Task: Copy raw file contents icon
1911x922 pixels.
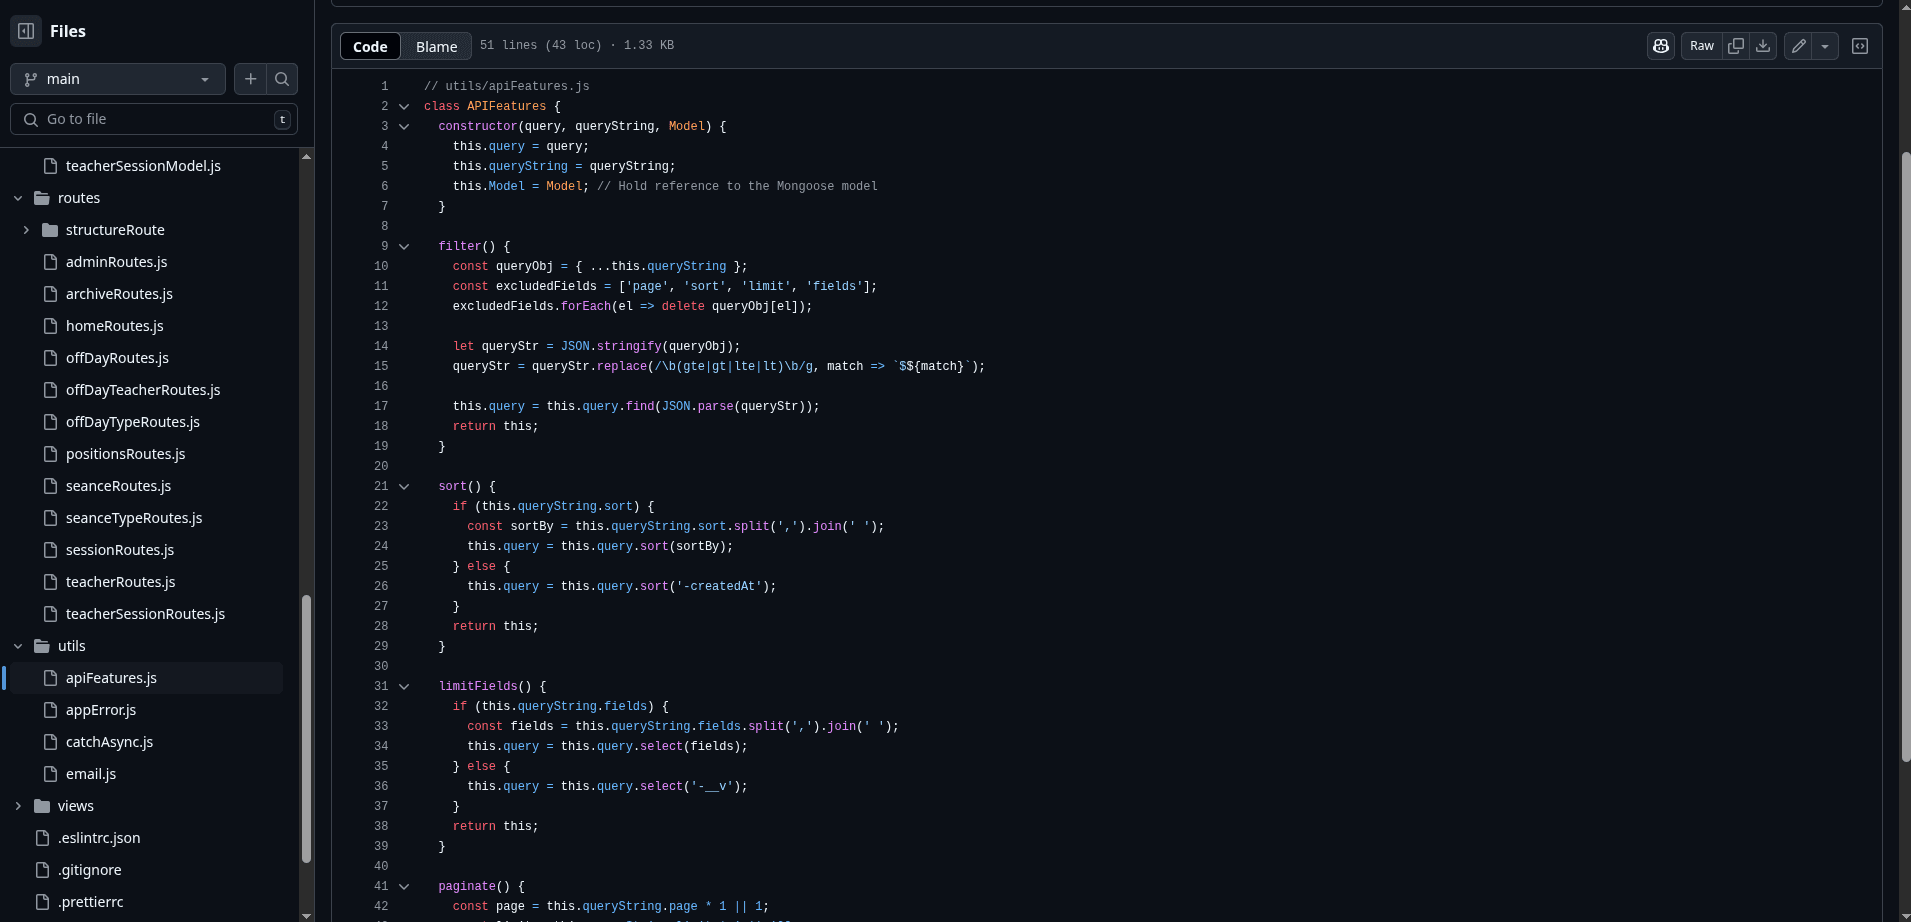Action: pyautogui.click(x=1736, y=46)
